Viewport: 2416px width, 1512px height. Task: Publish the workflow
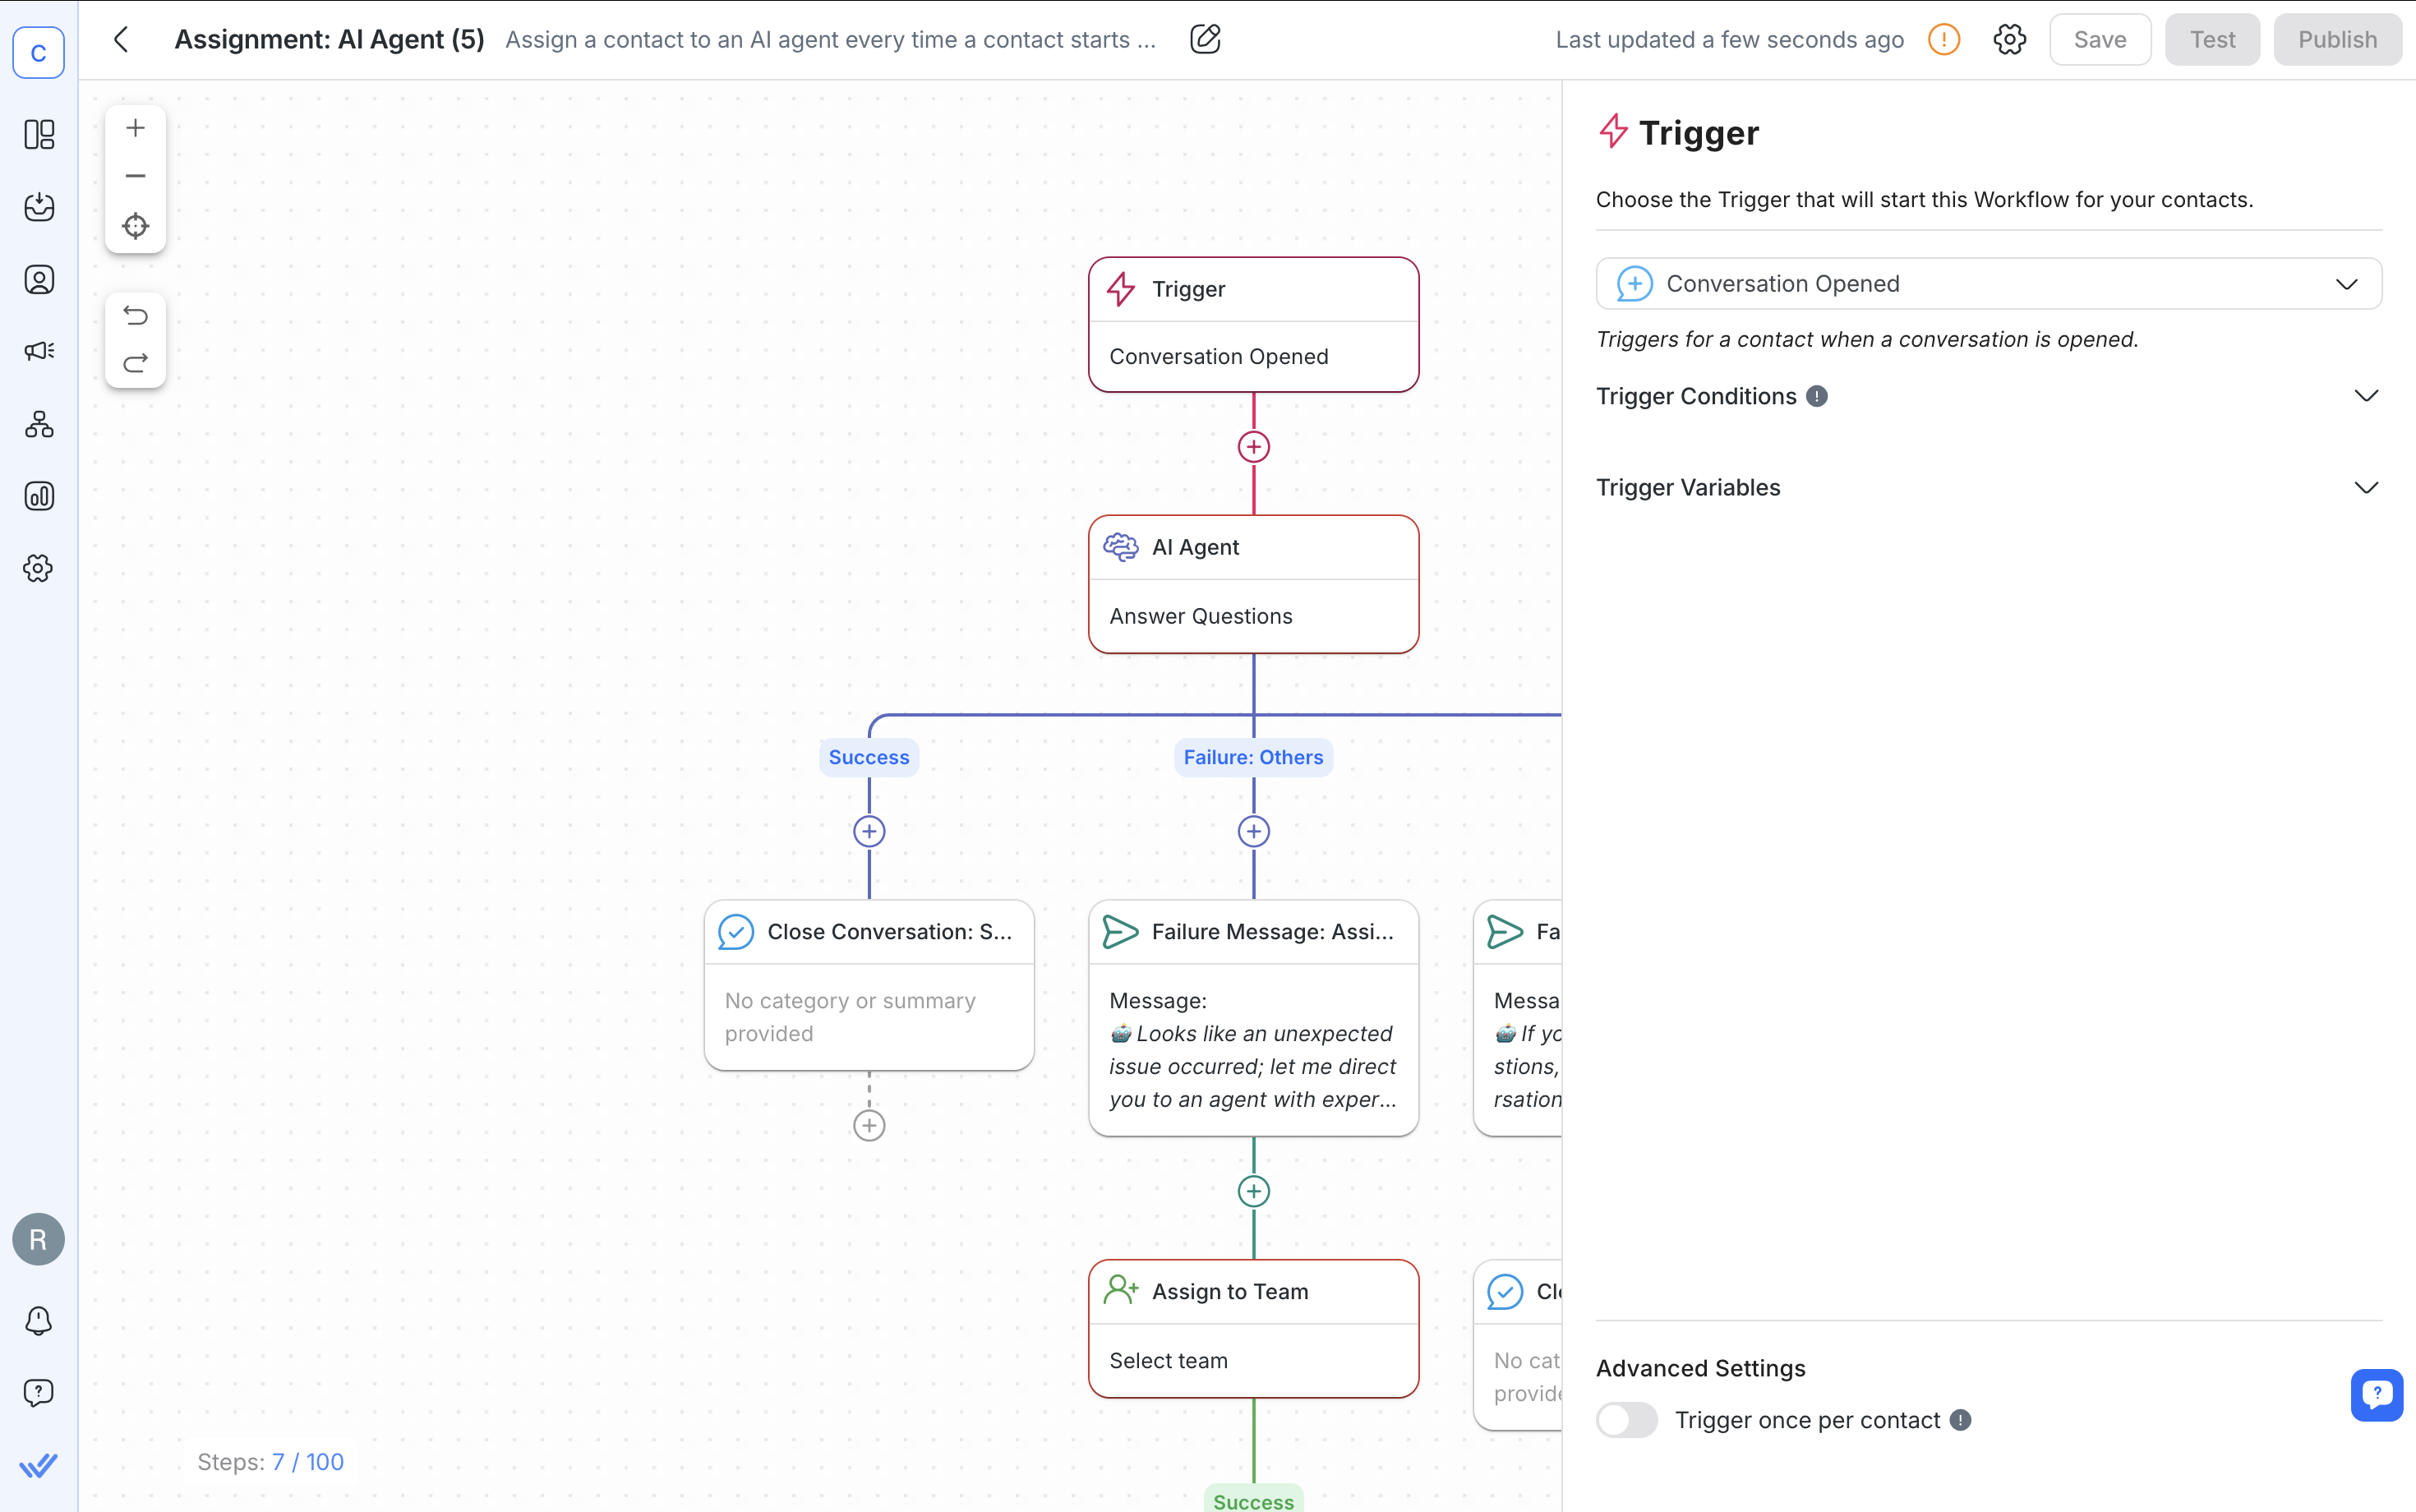coord(2337,39)
